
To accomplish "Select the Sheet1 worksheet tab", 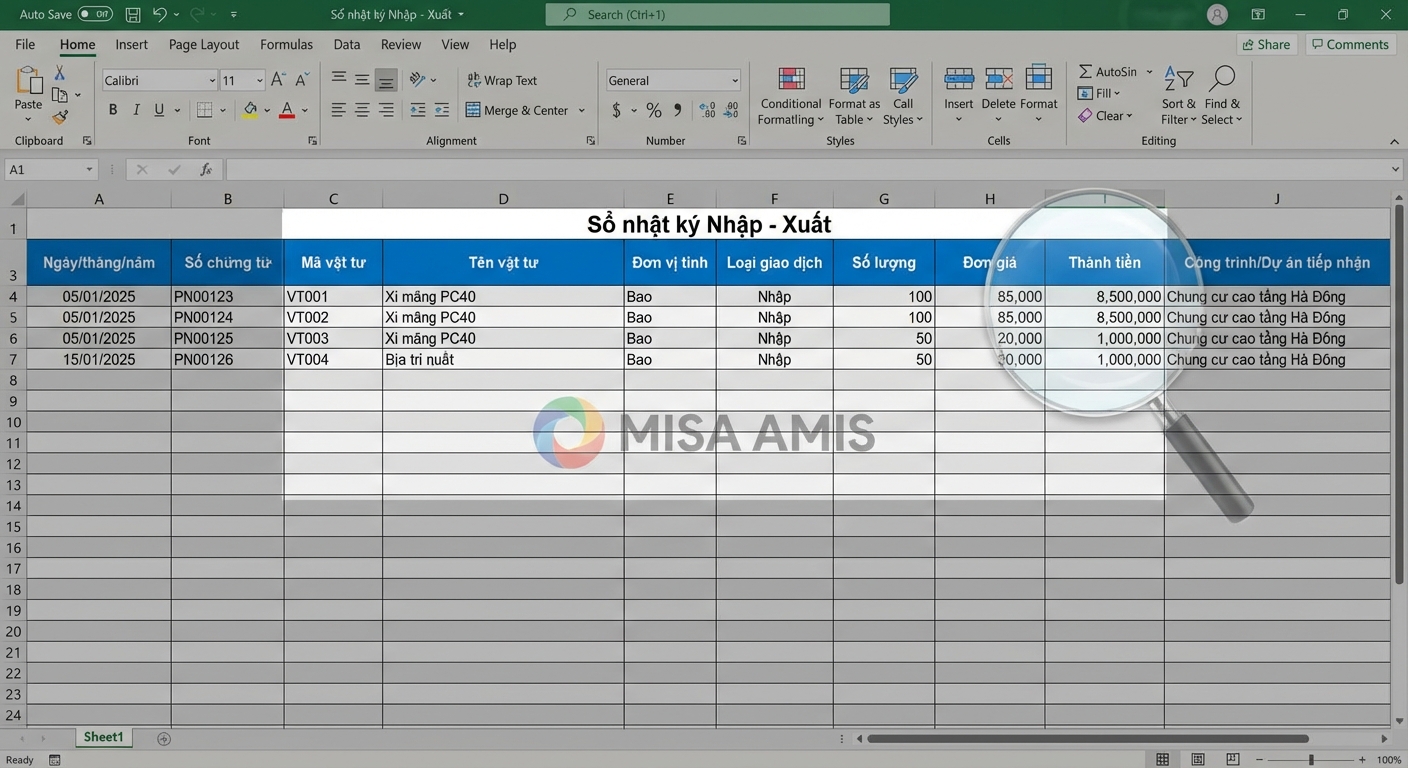I will point(103,737).
